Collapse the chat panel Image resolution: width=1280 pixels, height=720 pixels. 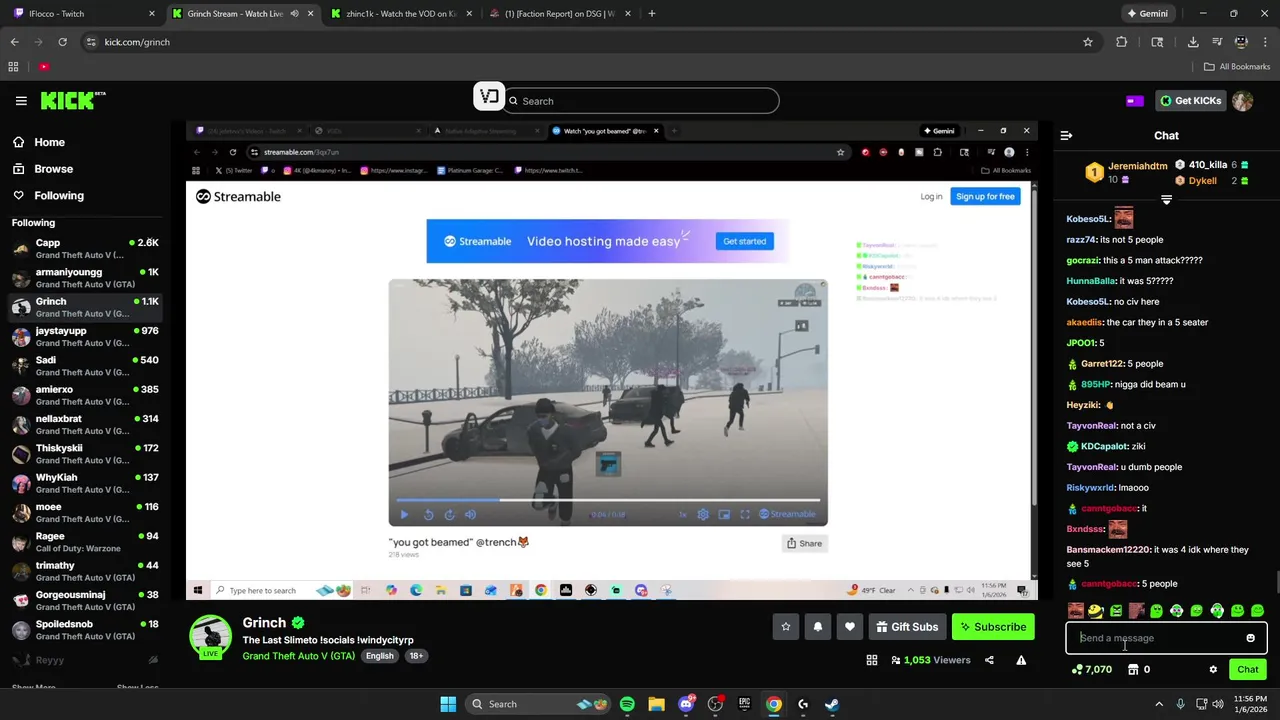pyautogui.click(x=1066, y=135)
